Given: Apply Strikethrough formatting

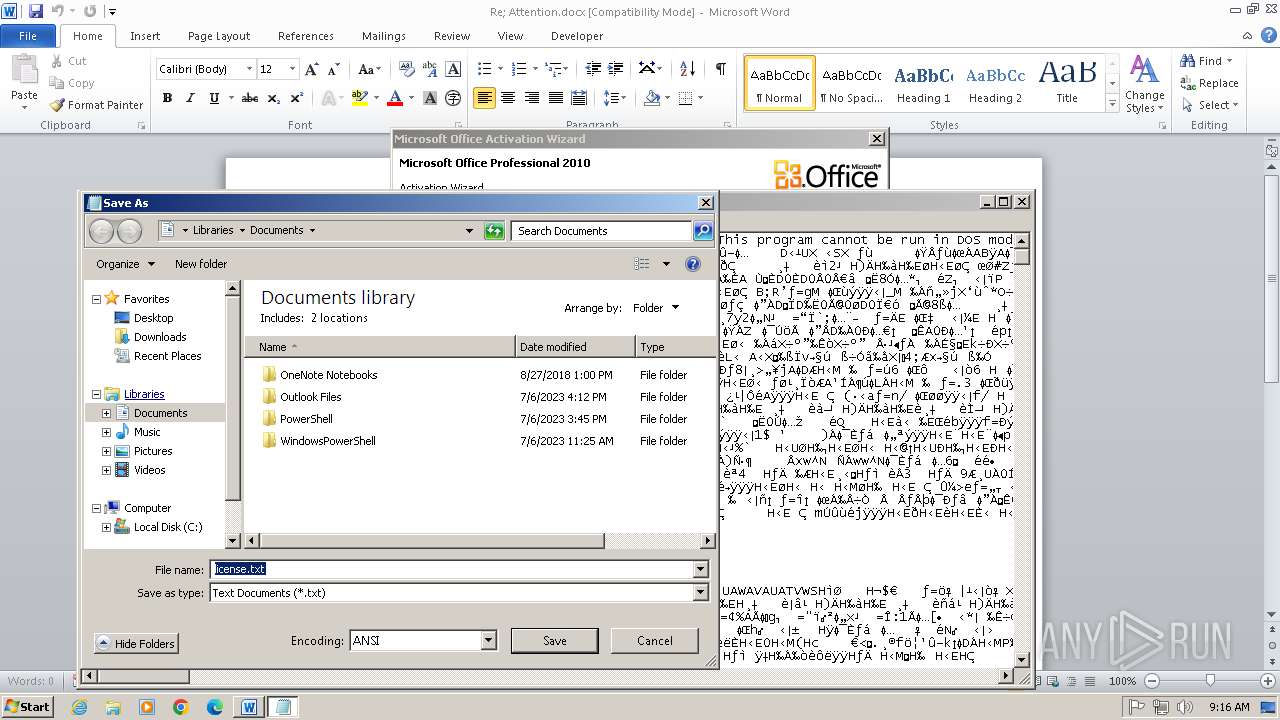Looking at the screenshot, I should pos(250,98).
